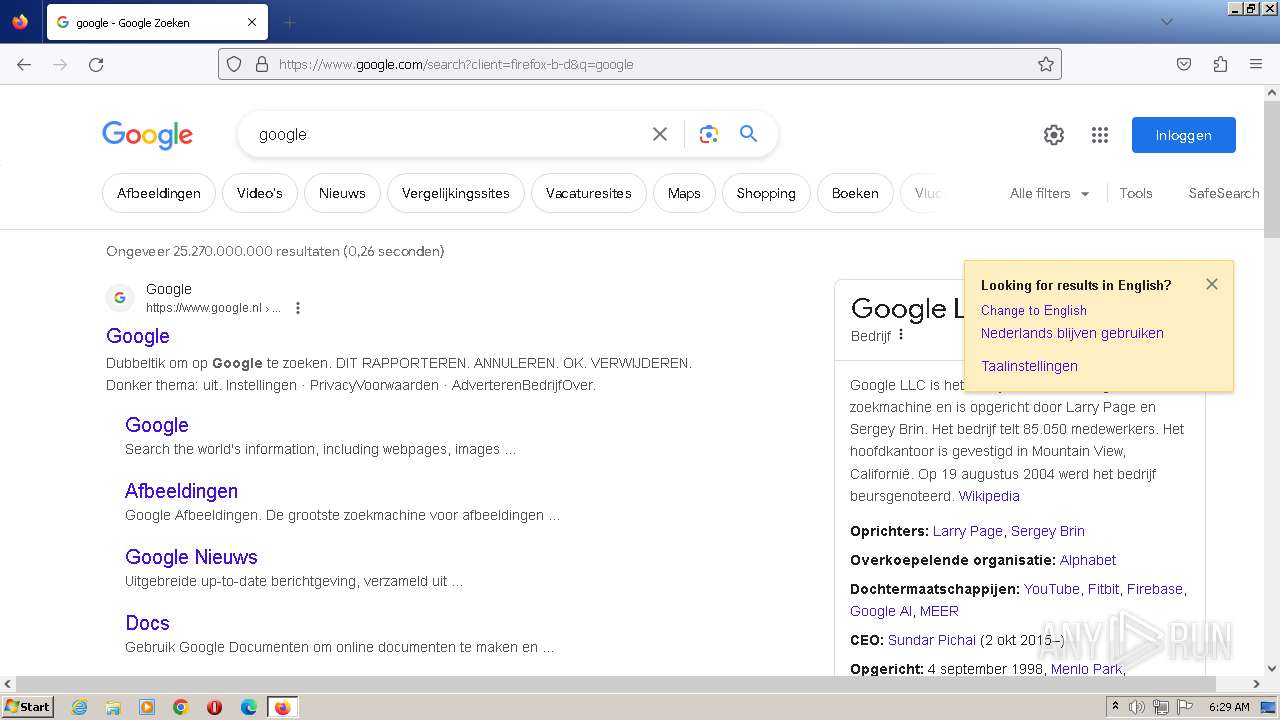Open the three-dot menu beside google.nl result
1280x720 pixels.
click(x=297, y=308)
